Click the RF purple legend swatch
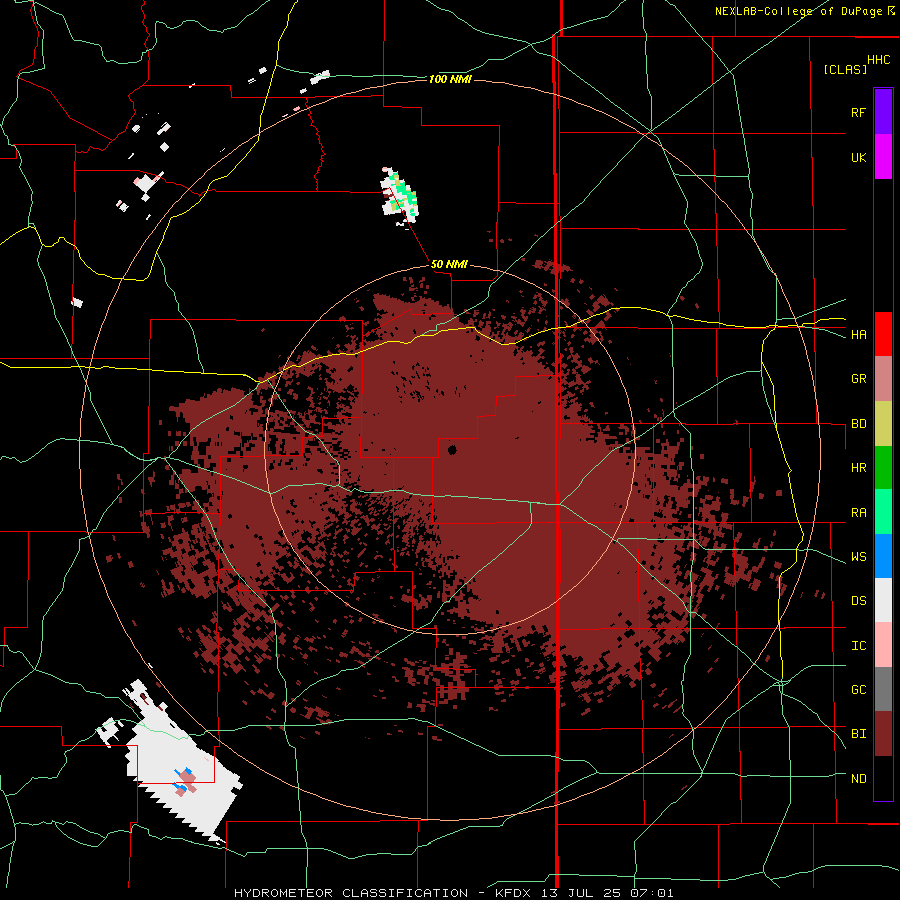This screenshot has width=900, height=900. [883, 112]
